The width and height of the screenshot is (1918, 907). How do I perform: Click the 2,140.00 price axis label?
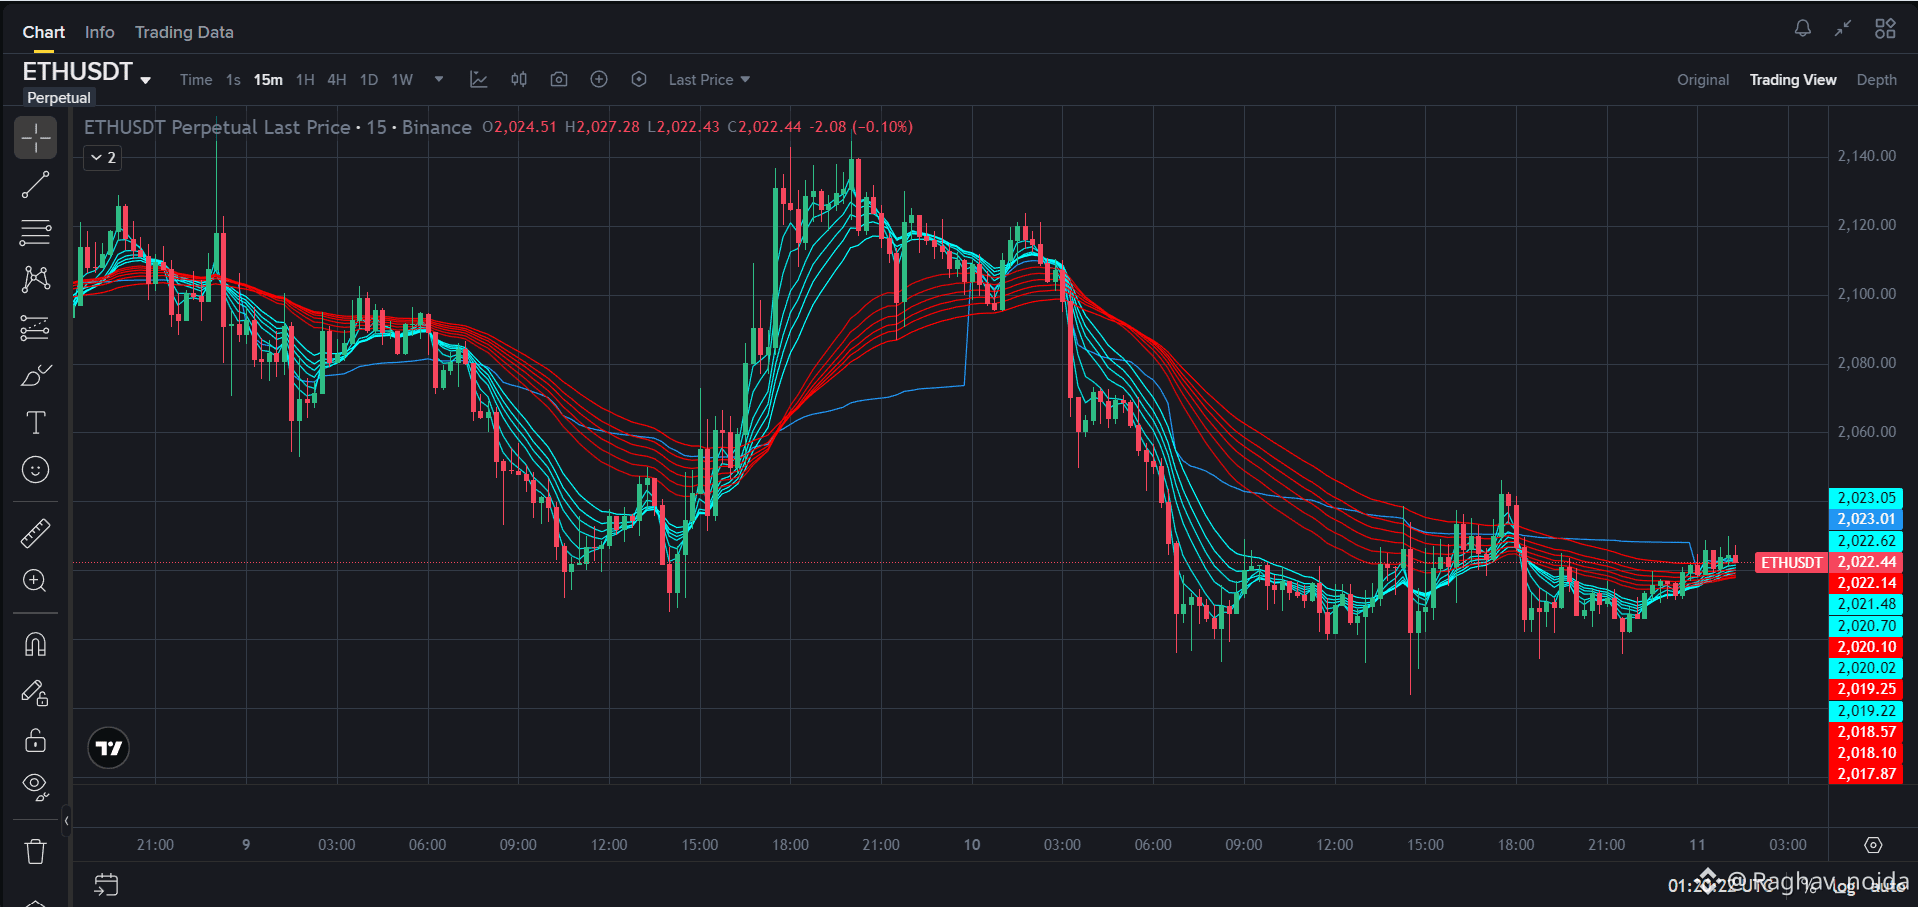tap(1867, 156)
